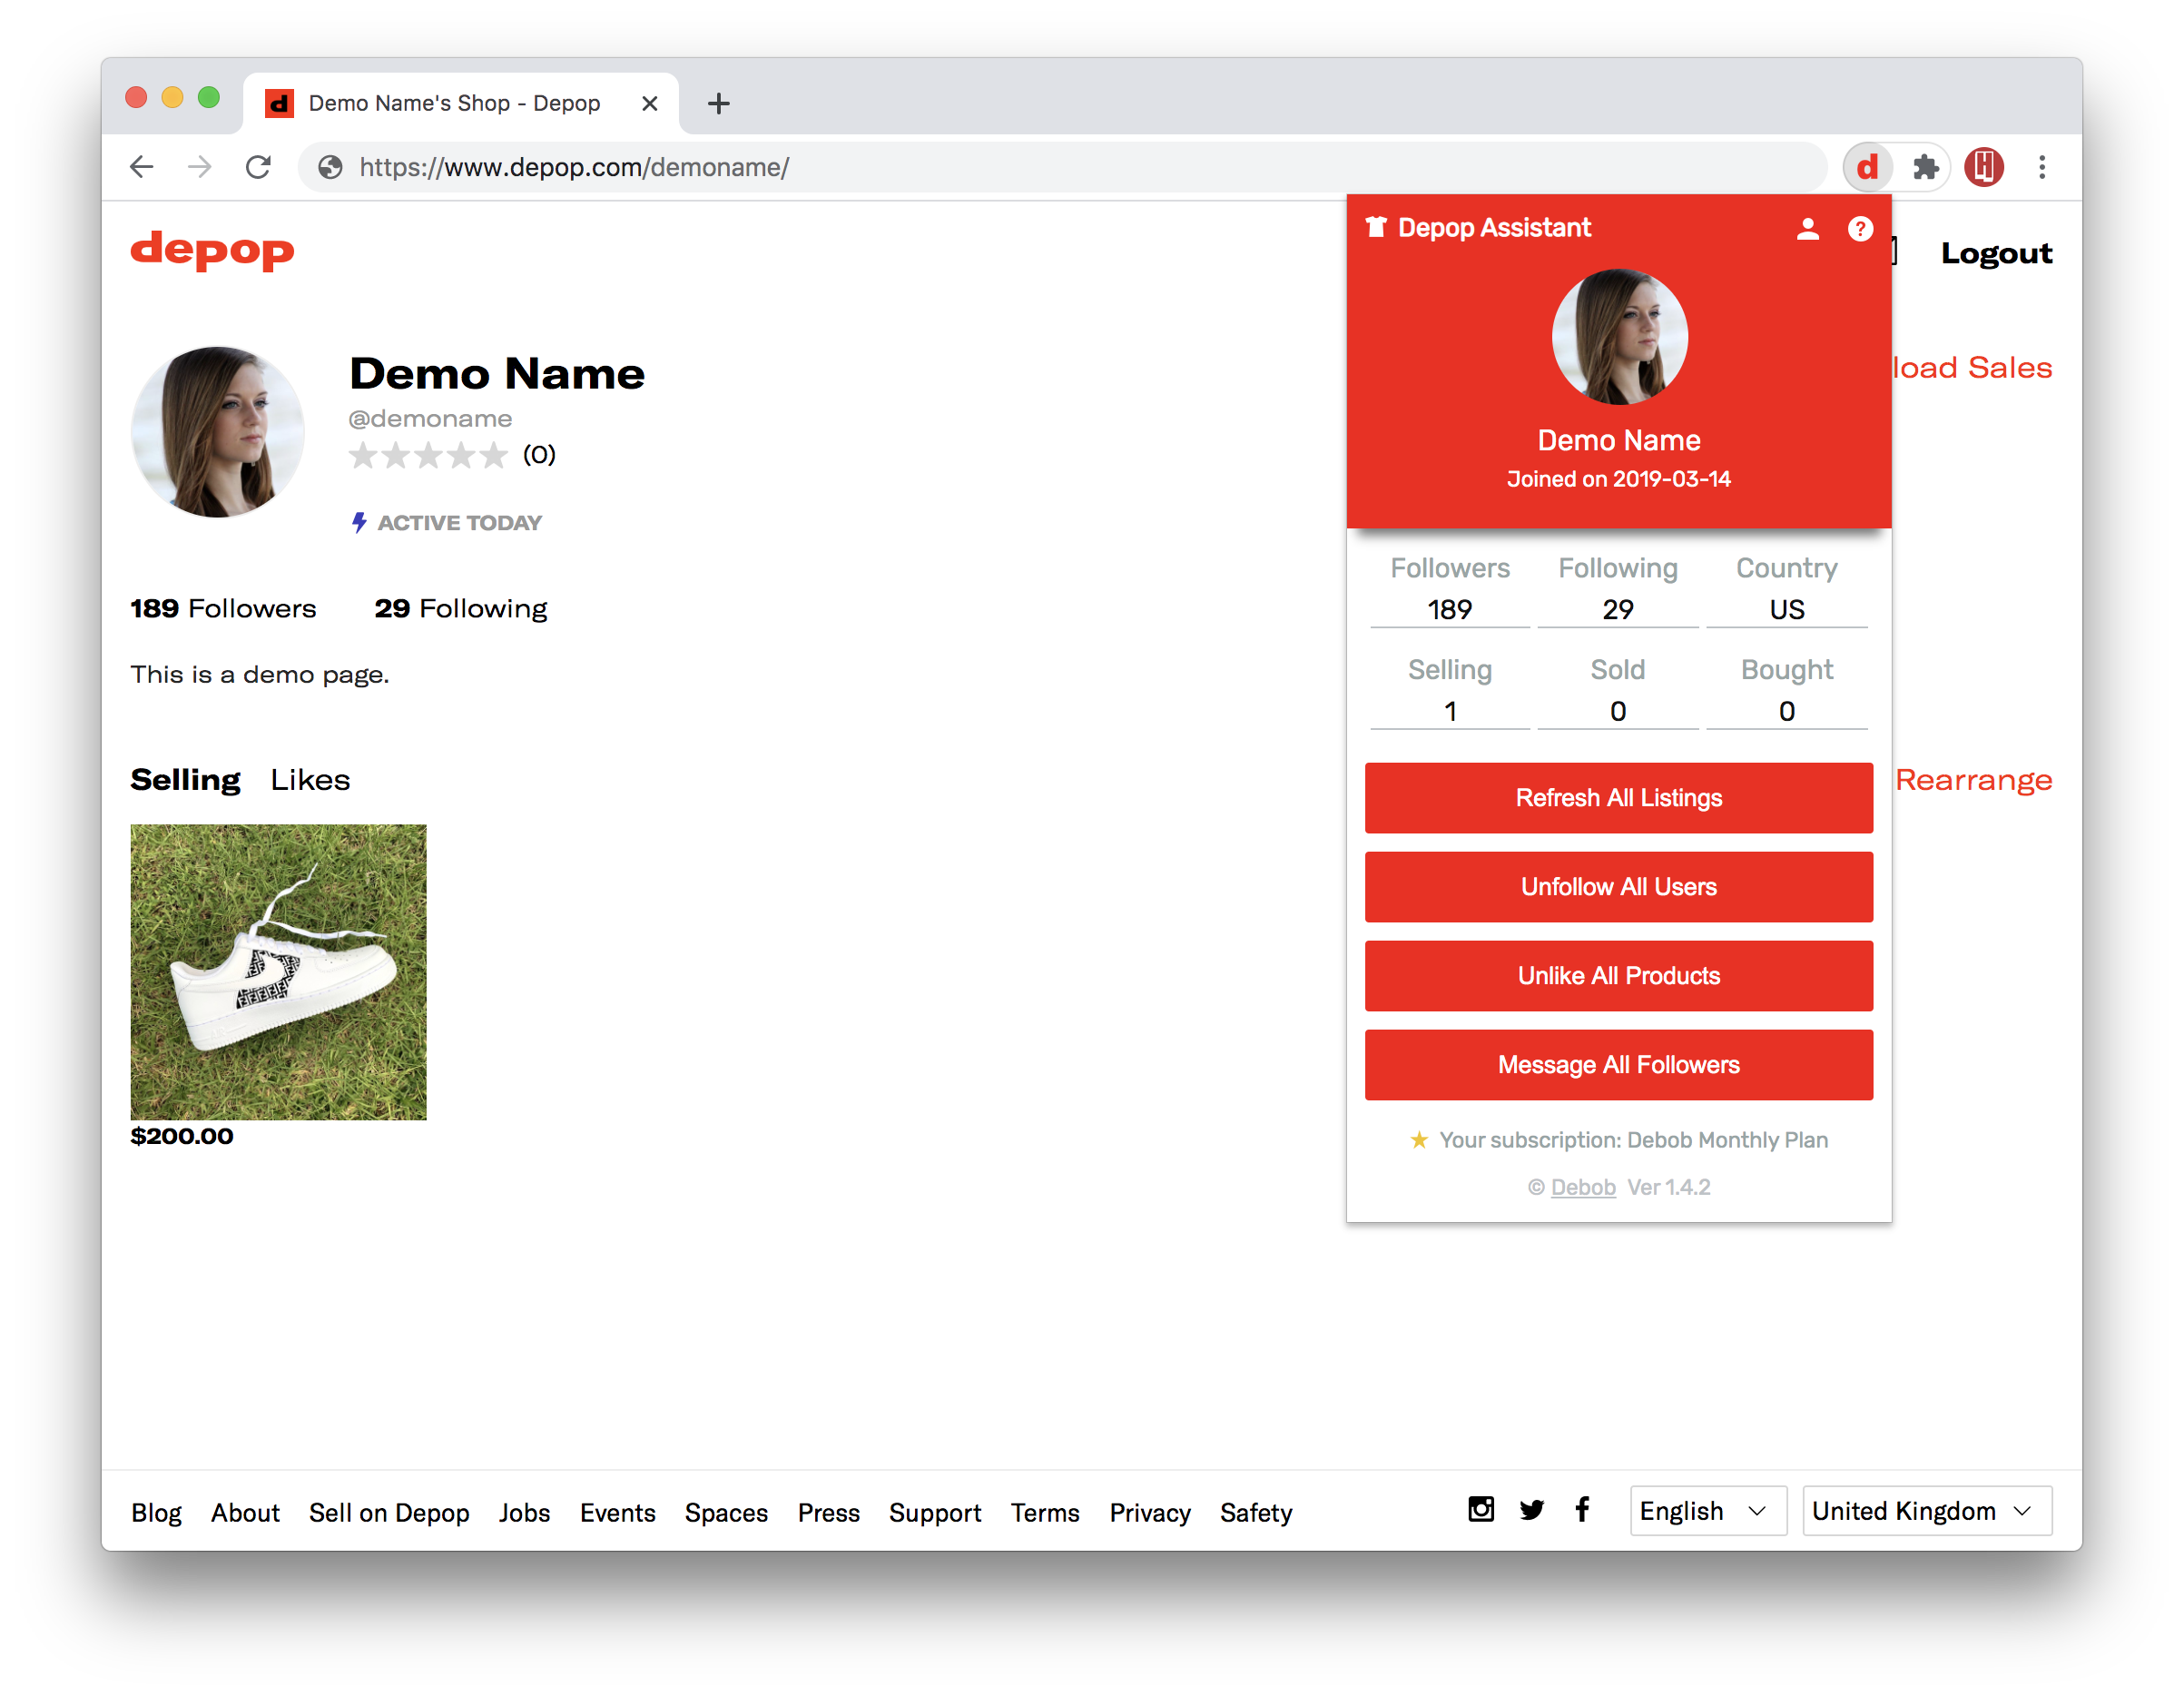Click the depop logo in the top left

(x=212, y=252)
